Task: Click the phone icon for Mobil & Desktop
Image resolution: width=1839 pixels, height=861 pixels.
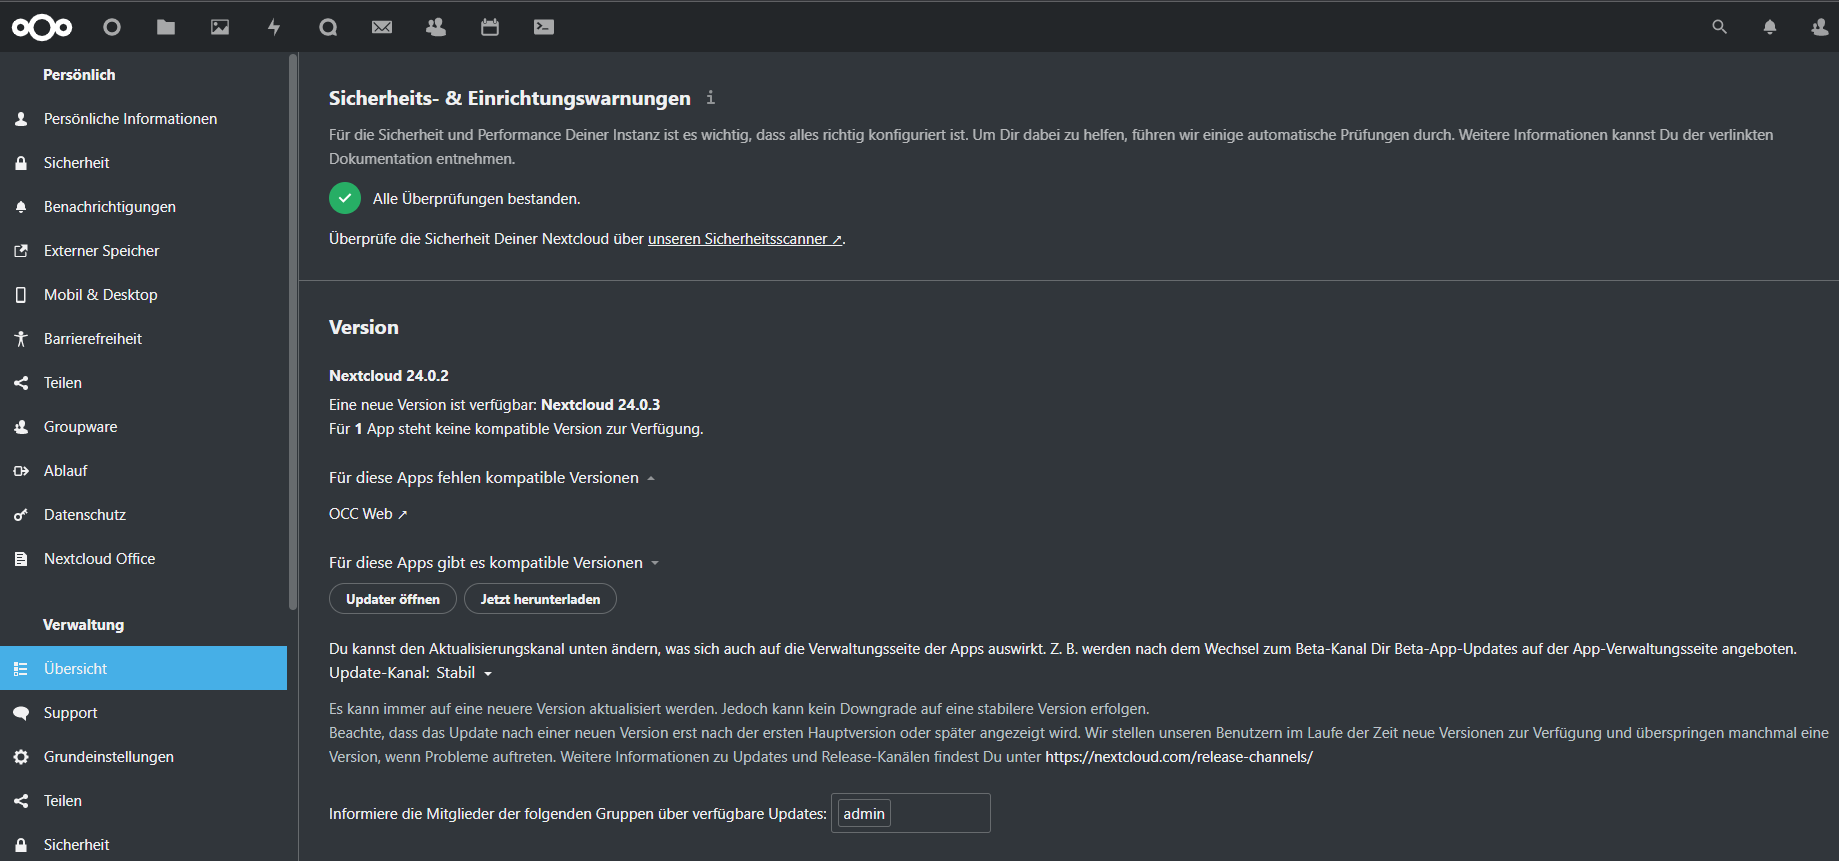Action: pyautogui.click(x=21, y=295)
